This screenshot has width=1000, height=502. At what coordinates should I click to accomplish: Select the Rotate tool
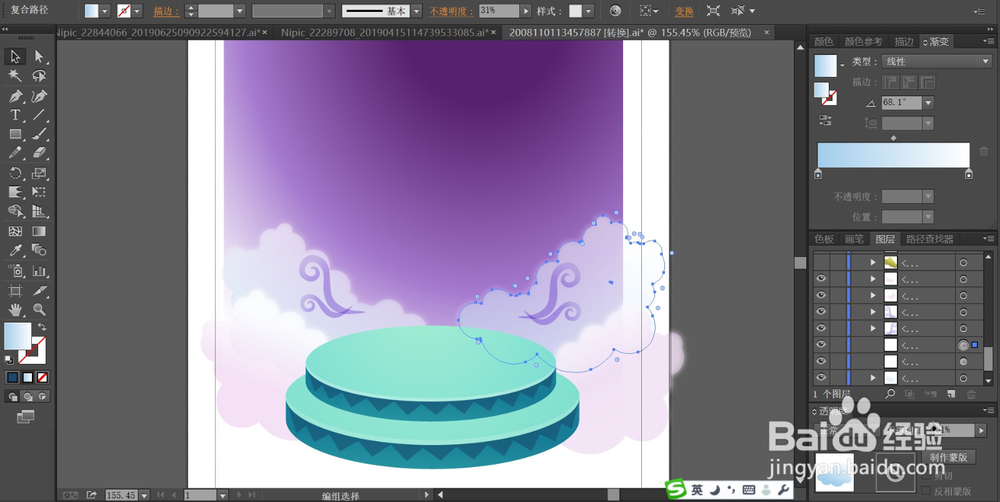15,173
